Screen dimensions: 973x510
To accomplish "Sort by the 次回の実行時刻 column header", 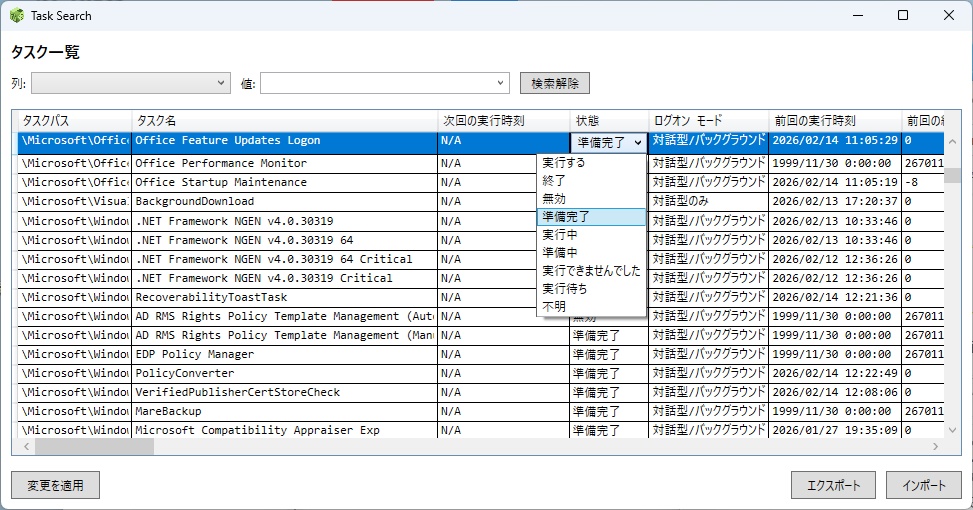I will point(503,121).
